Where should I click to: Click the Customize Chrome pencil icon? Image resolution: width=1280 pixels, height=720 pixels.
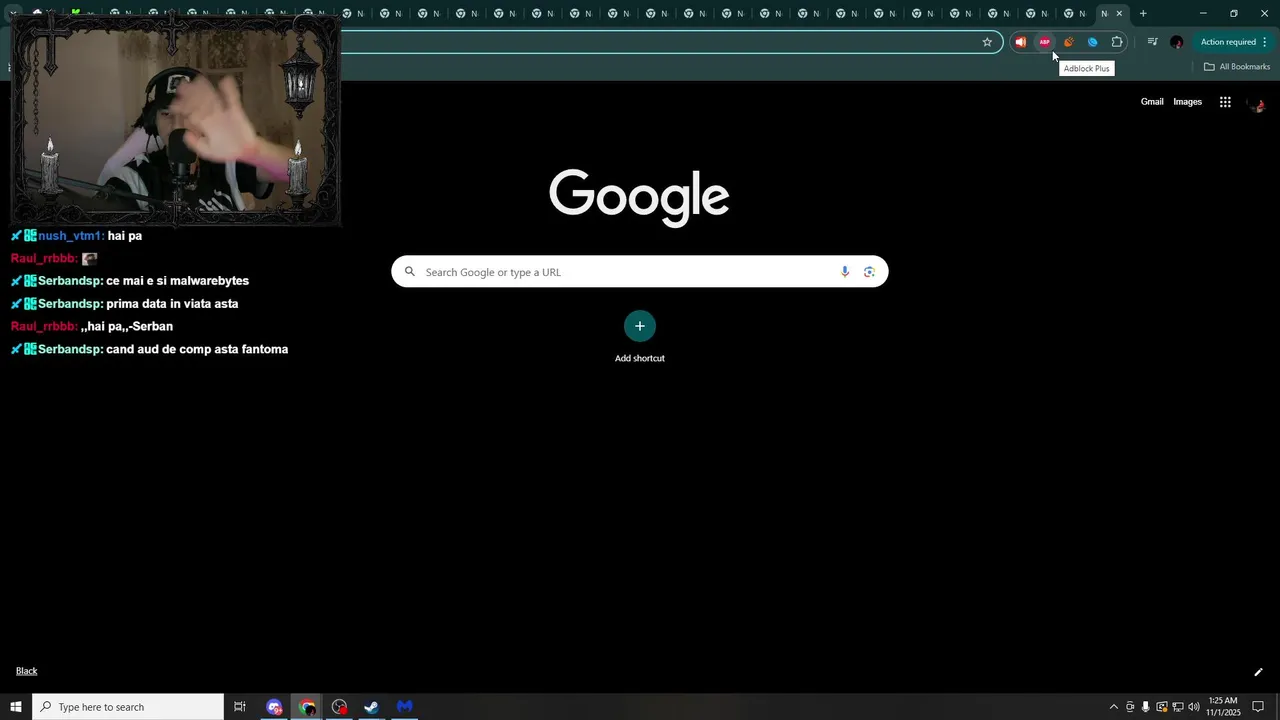click(x=1258, y=672)
